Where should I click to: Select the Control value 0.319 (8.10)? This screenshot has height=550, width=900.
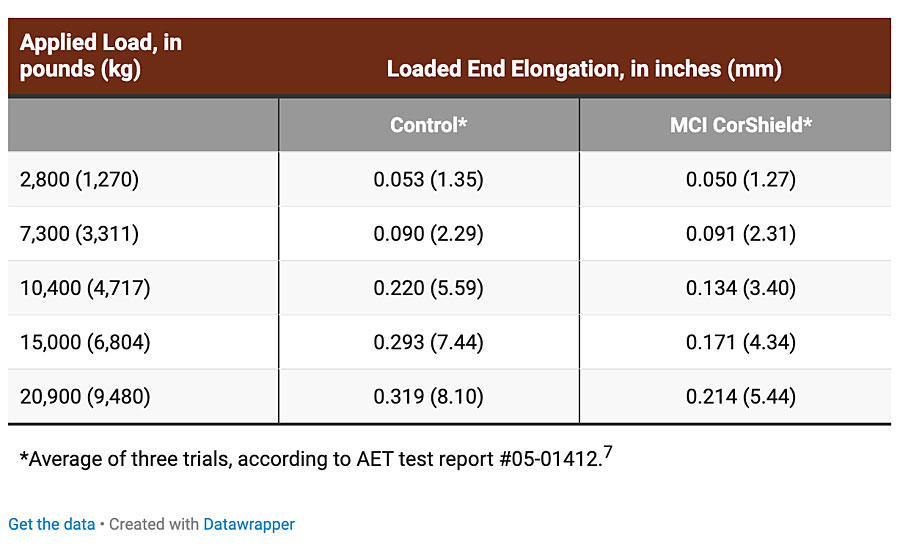(x=429, y=397)
